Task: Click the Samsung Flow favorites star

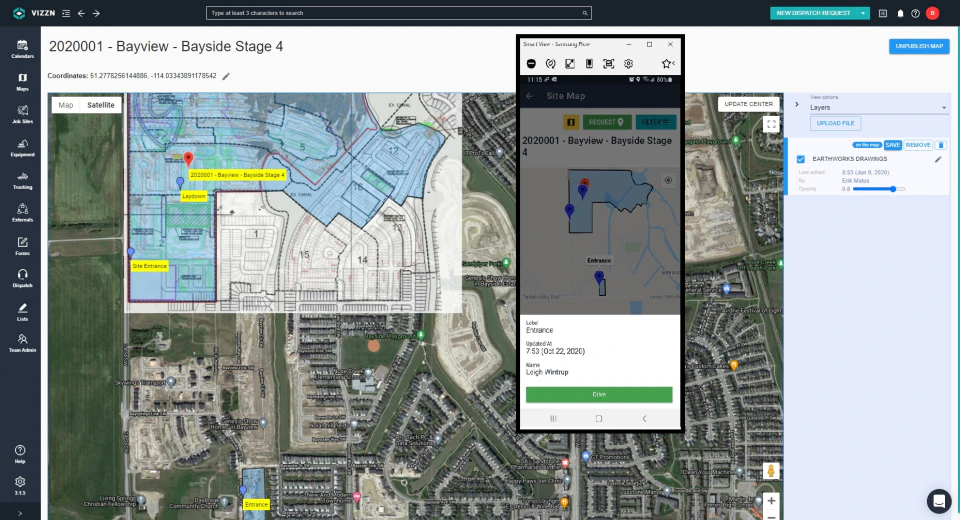Action: (667, 64)
